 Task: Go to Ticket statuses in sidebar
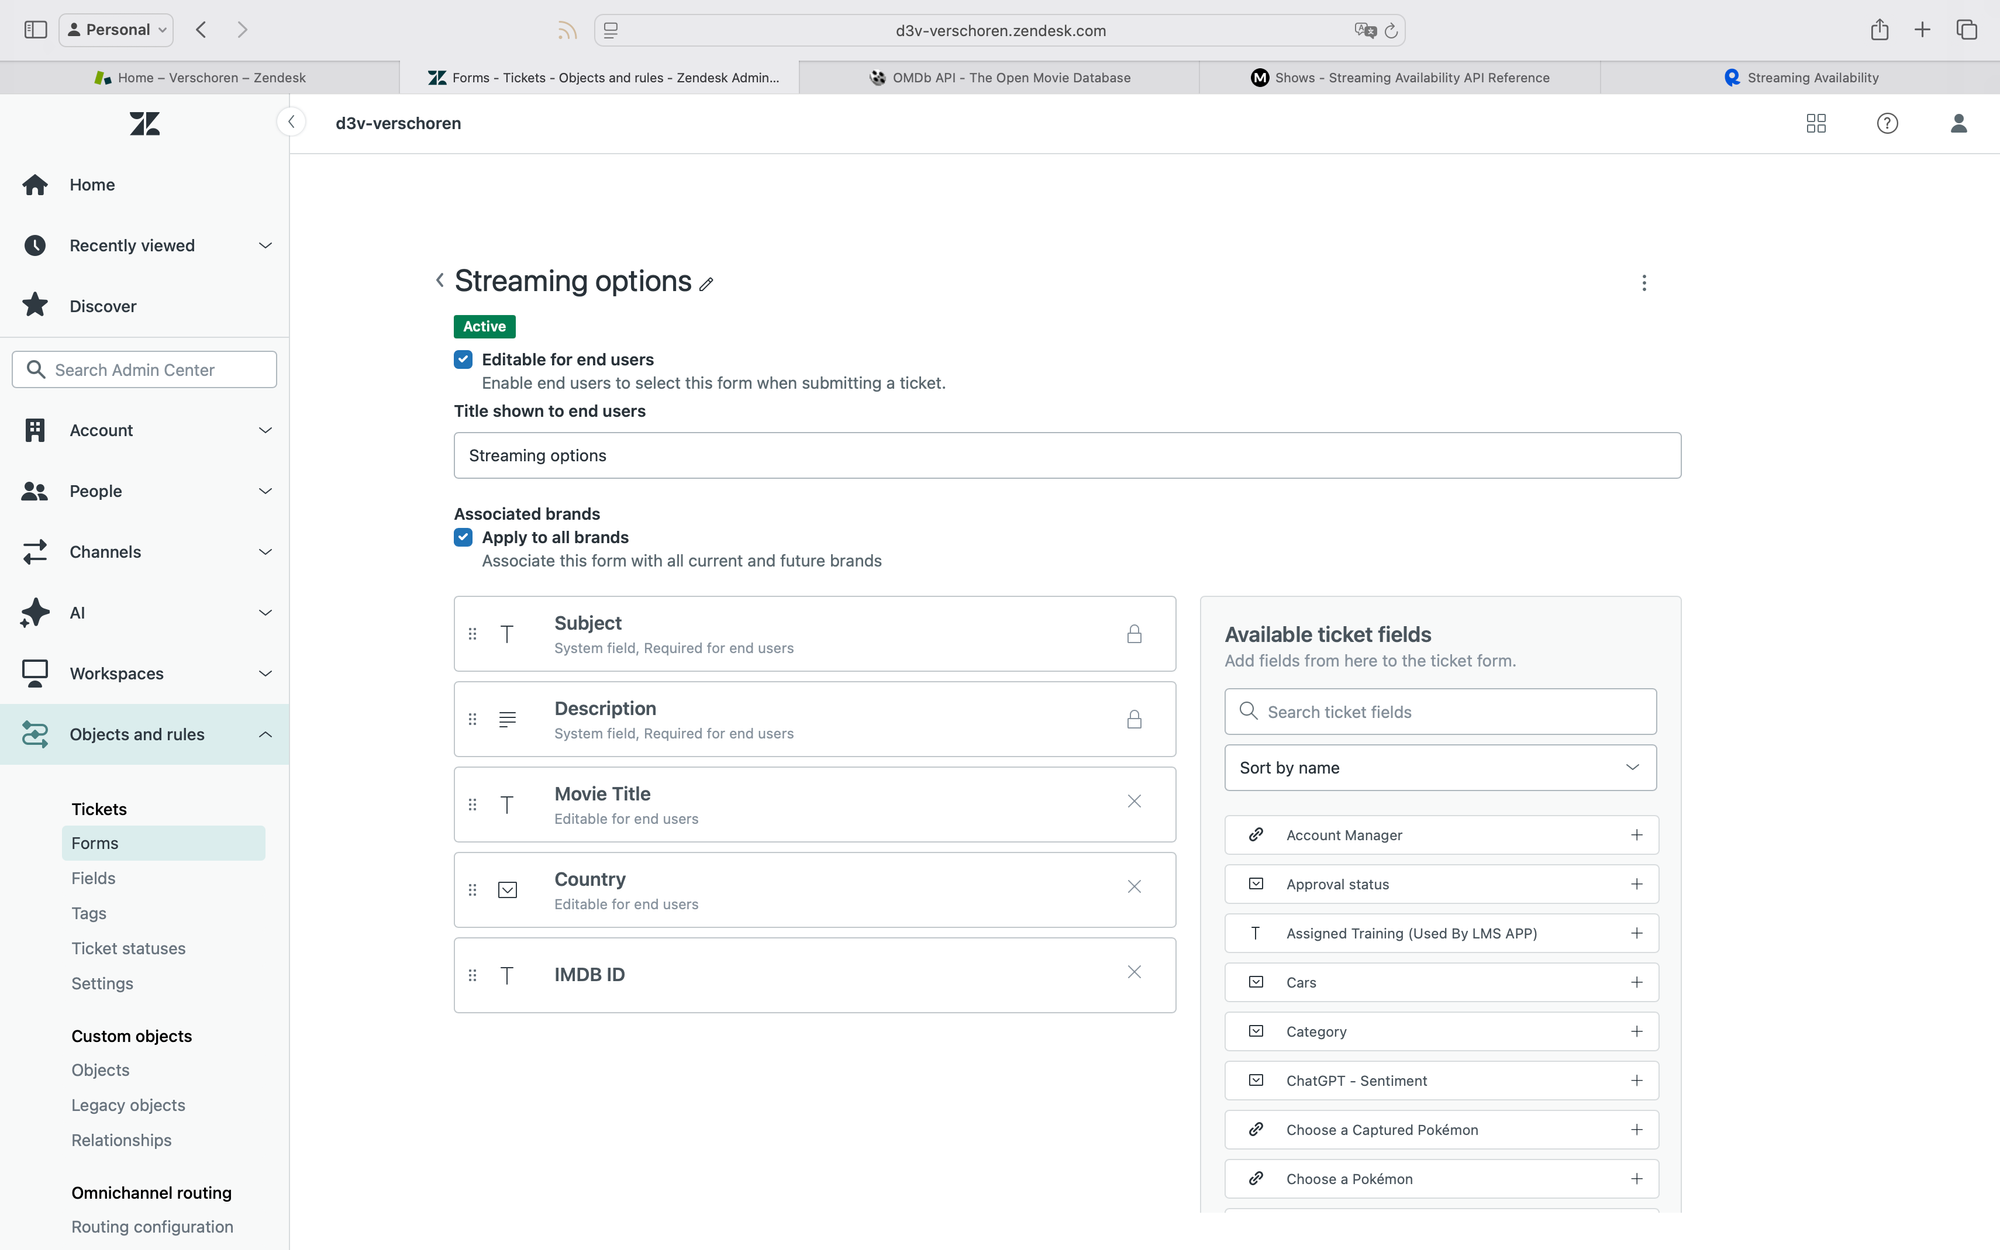tap(128, 948)
